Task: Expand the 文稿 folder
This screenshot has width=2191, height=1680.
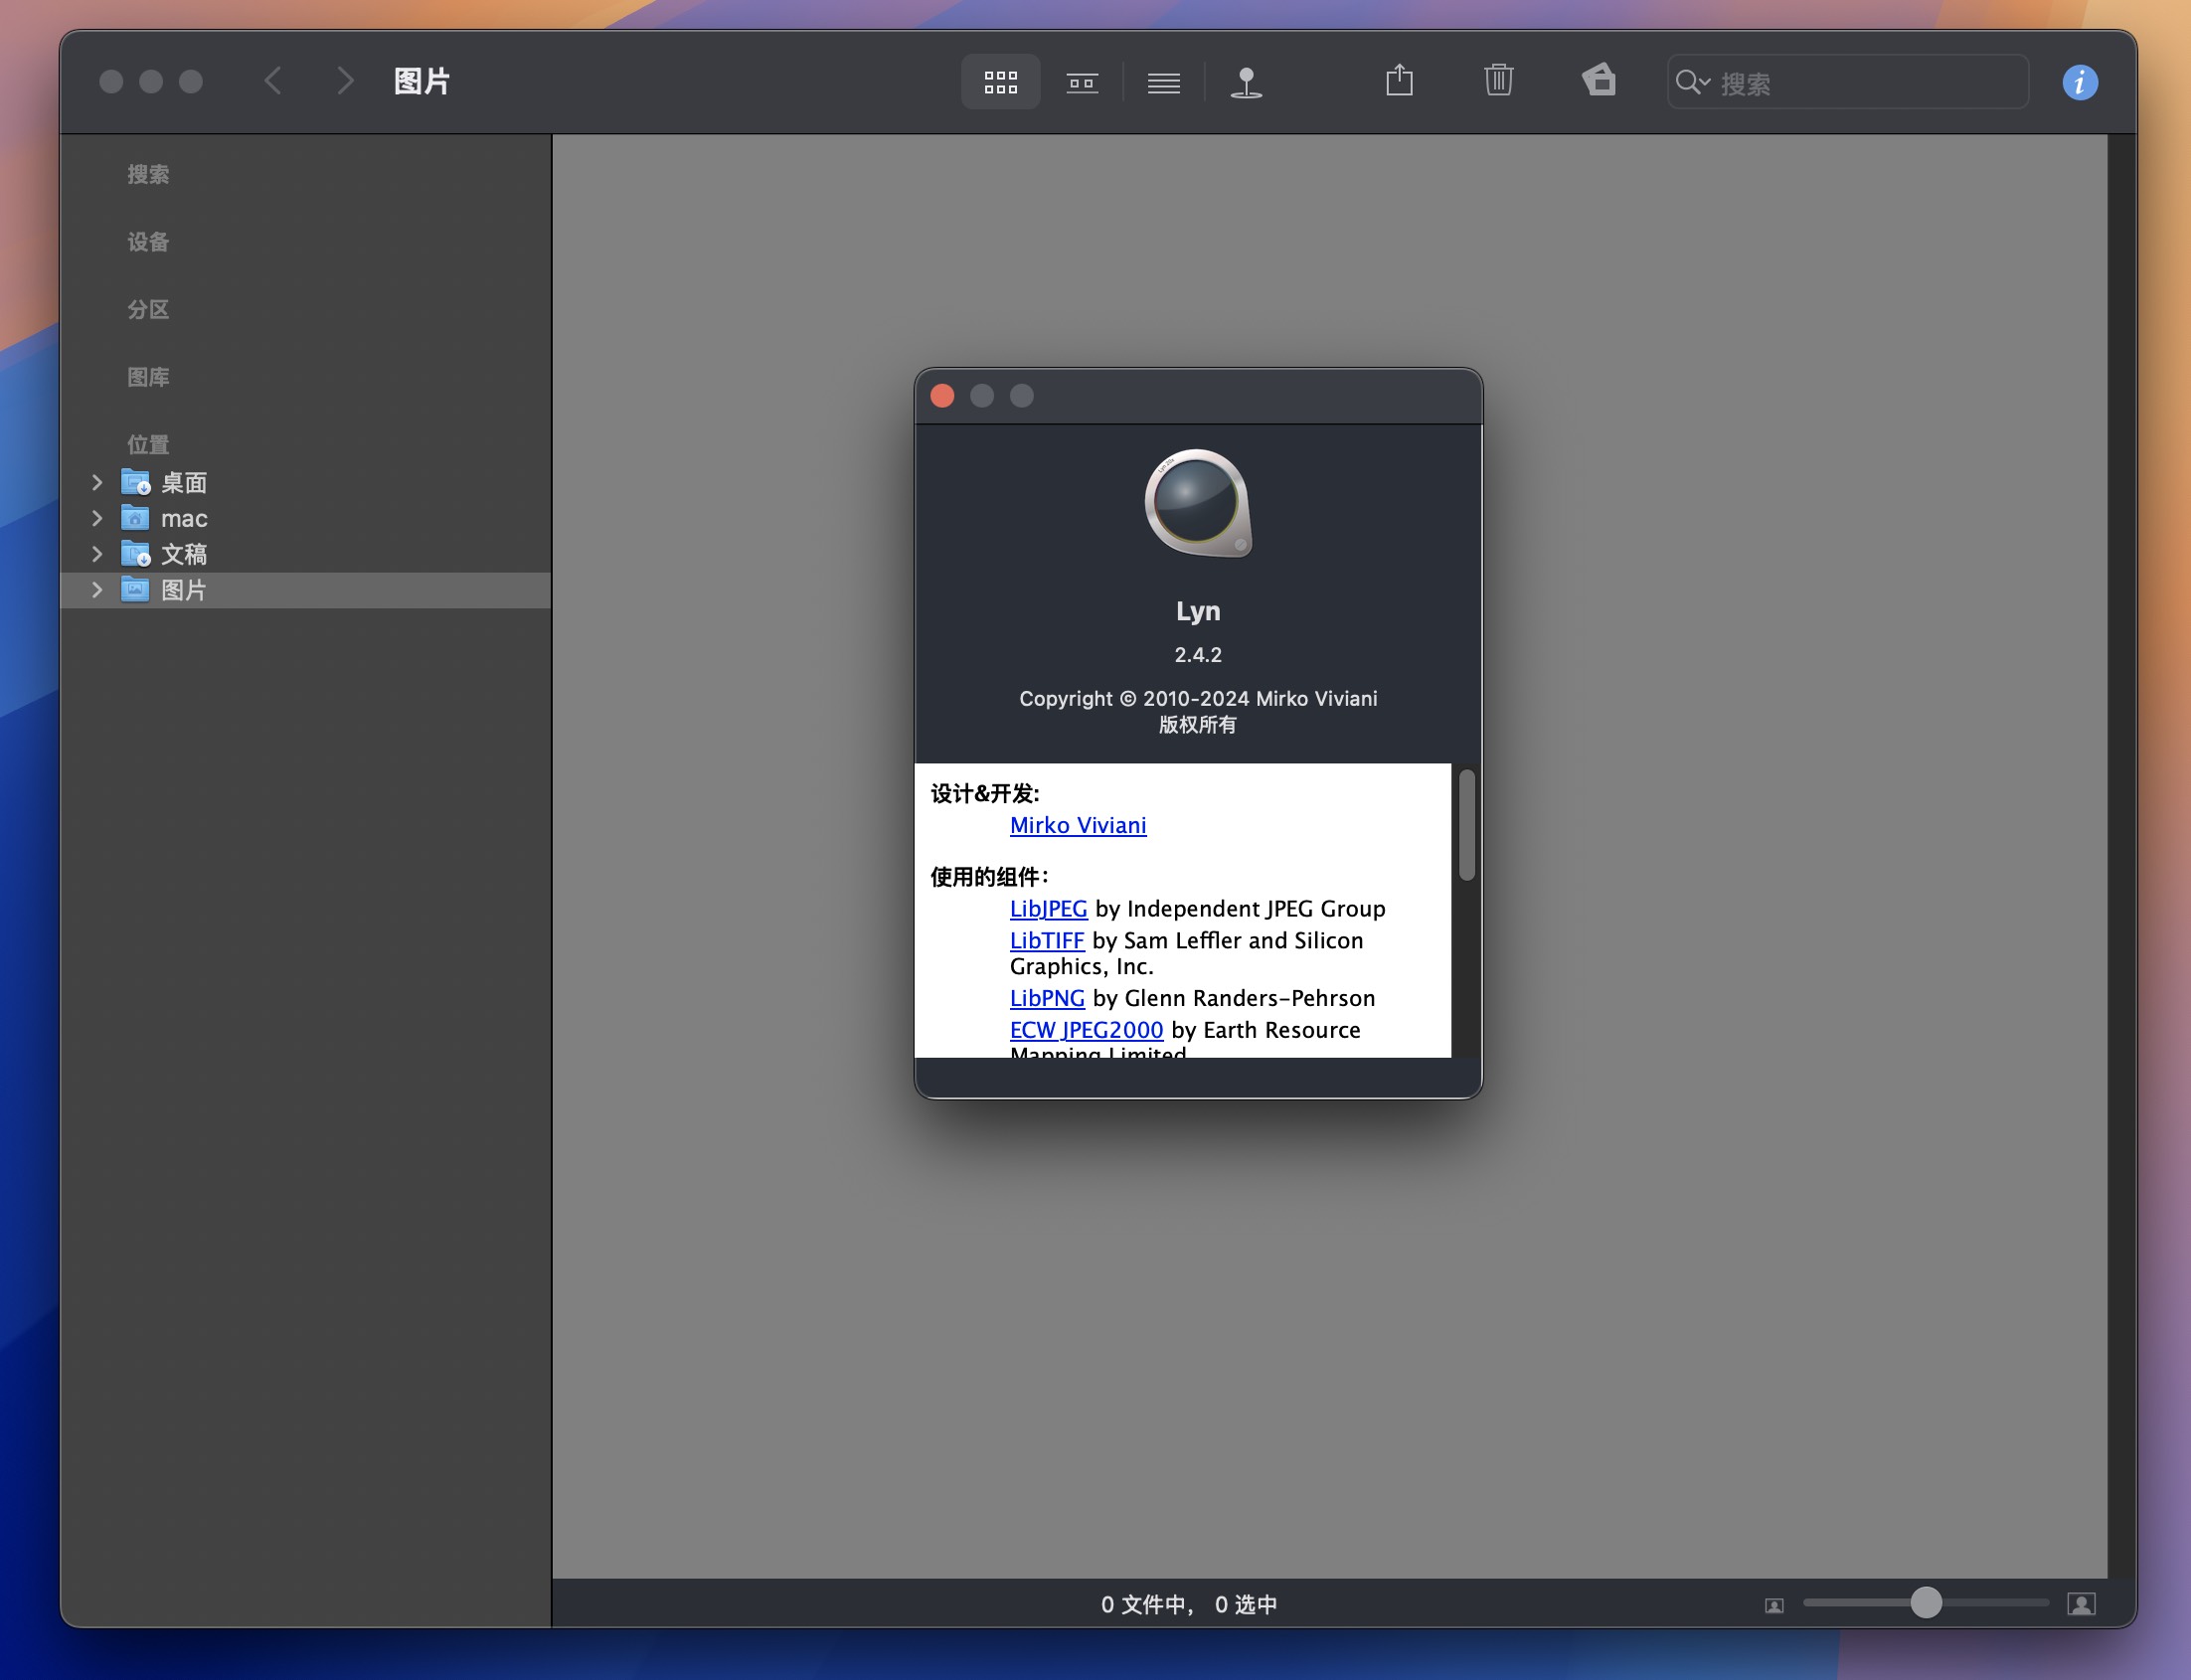Action: tap(97, 554)
